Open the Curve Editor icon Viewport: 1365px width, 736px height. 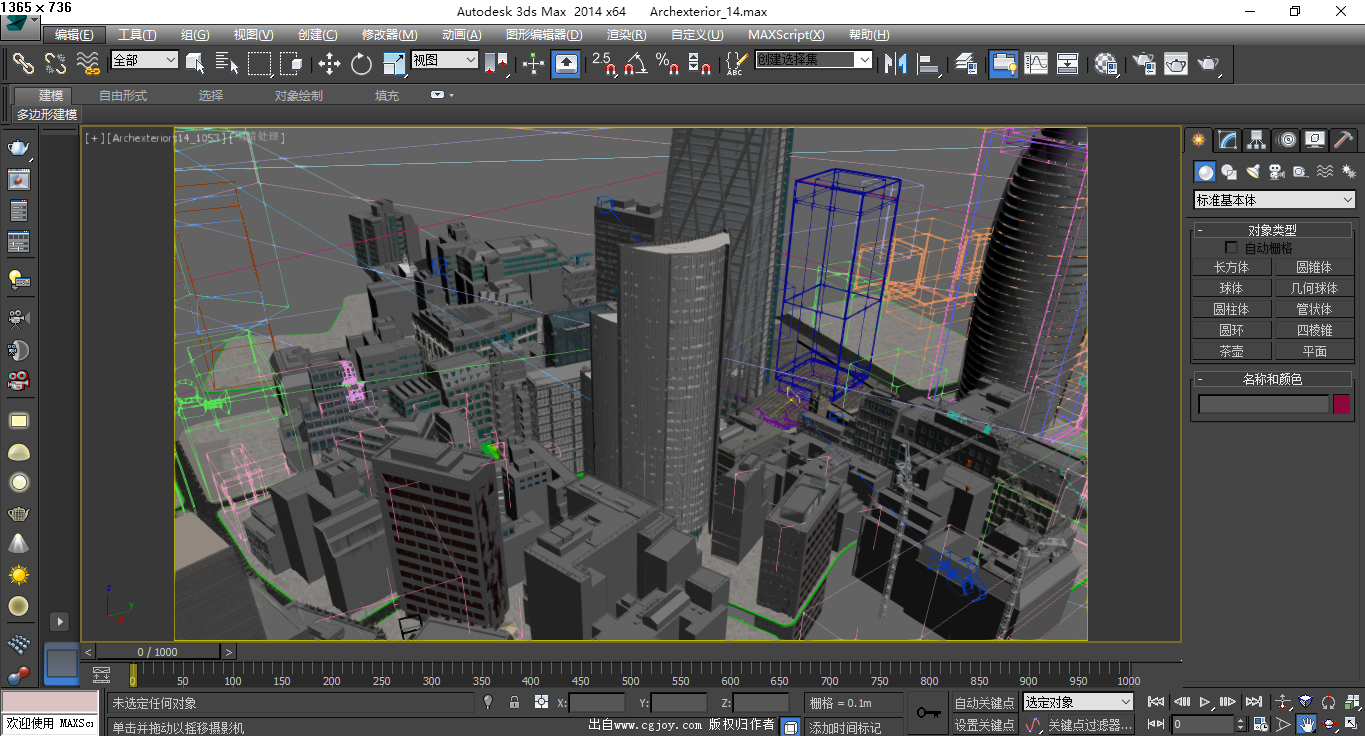(x=1036, y=64)
